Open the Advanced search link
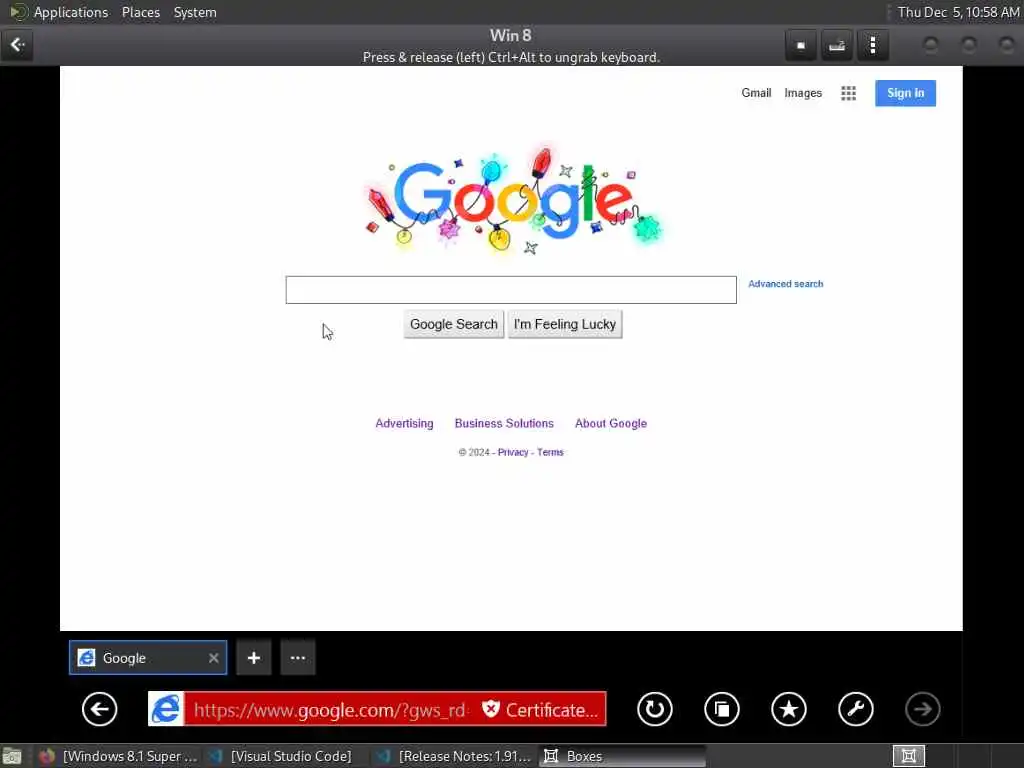Viewport: 1024px width, 768px height. (x=786, y=283)
